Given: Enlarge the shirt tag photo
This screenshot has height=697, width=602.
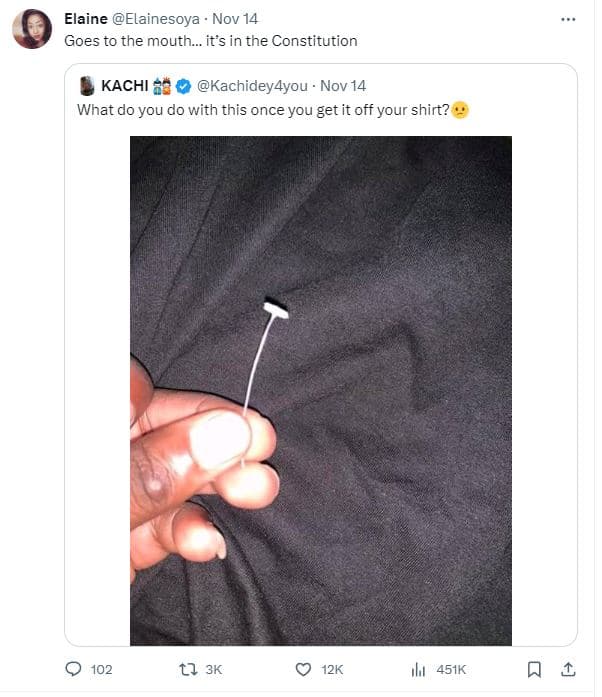Looking at the screenshot, I should (321, 391).
